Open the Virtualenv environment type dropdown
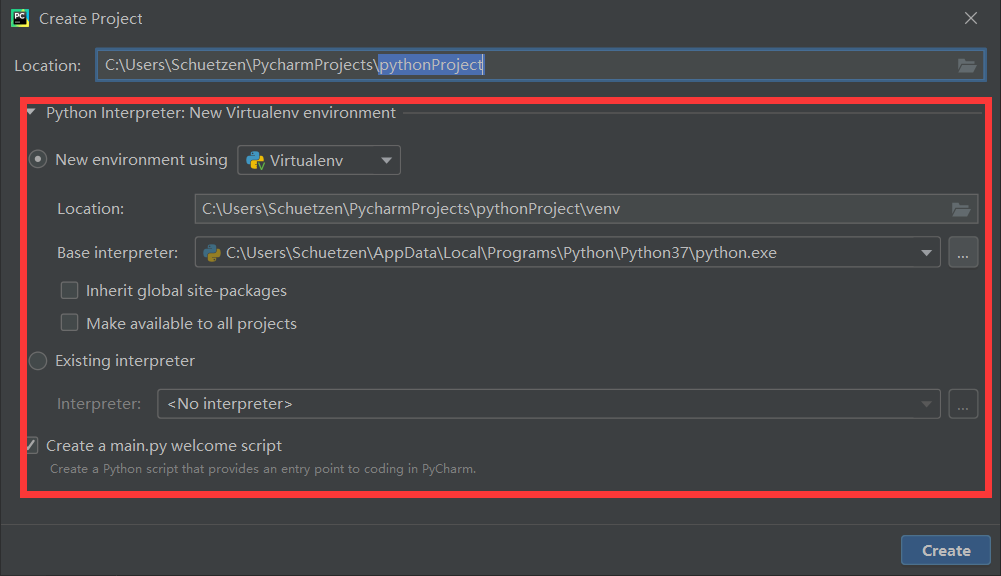The width and height of the screenshot is (1001, 576). click(x=319, y=160)
